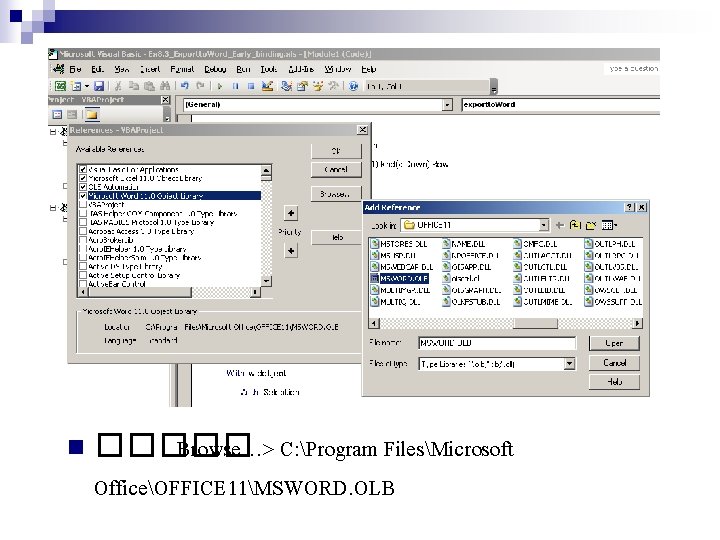Screen dimensions: 720x540
Task: Click the Find binoculars toolbar icon
Action: tap(165, 86)
